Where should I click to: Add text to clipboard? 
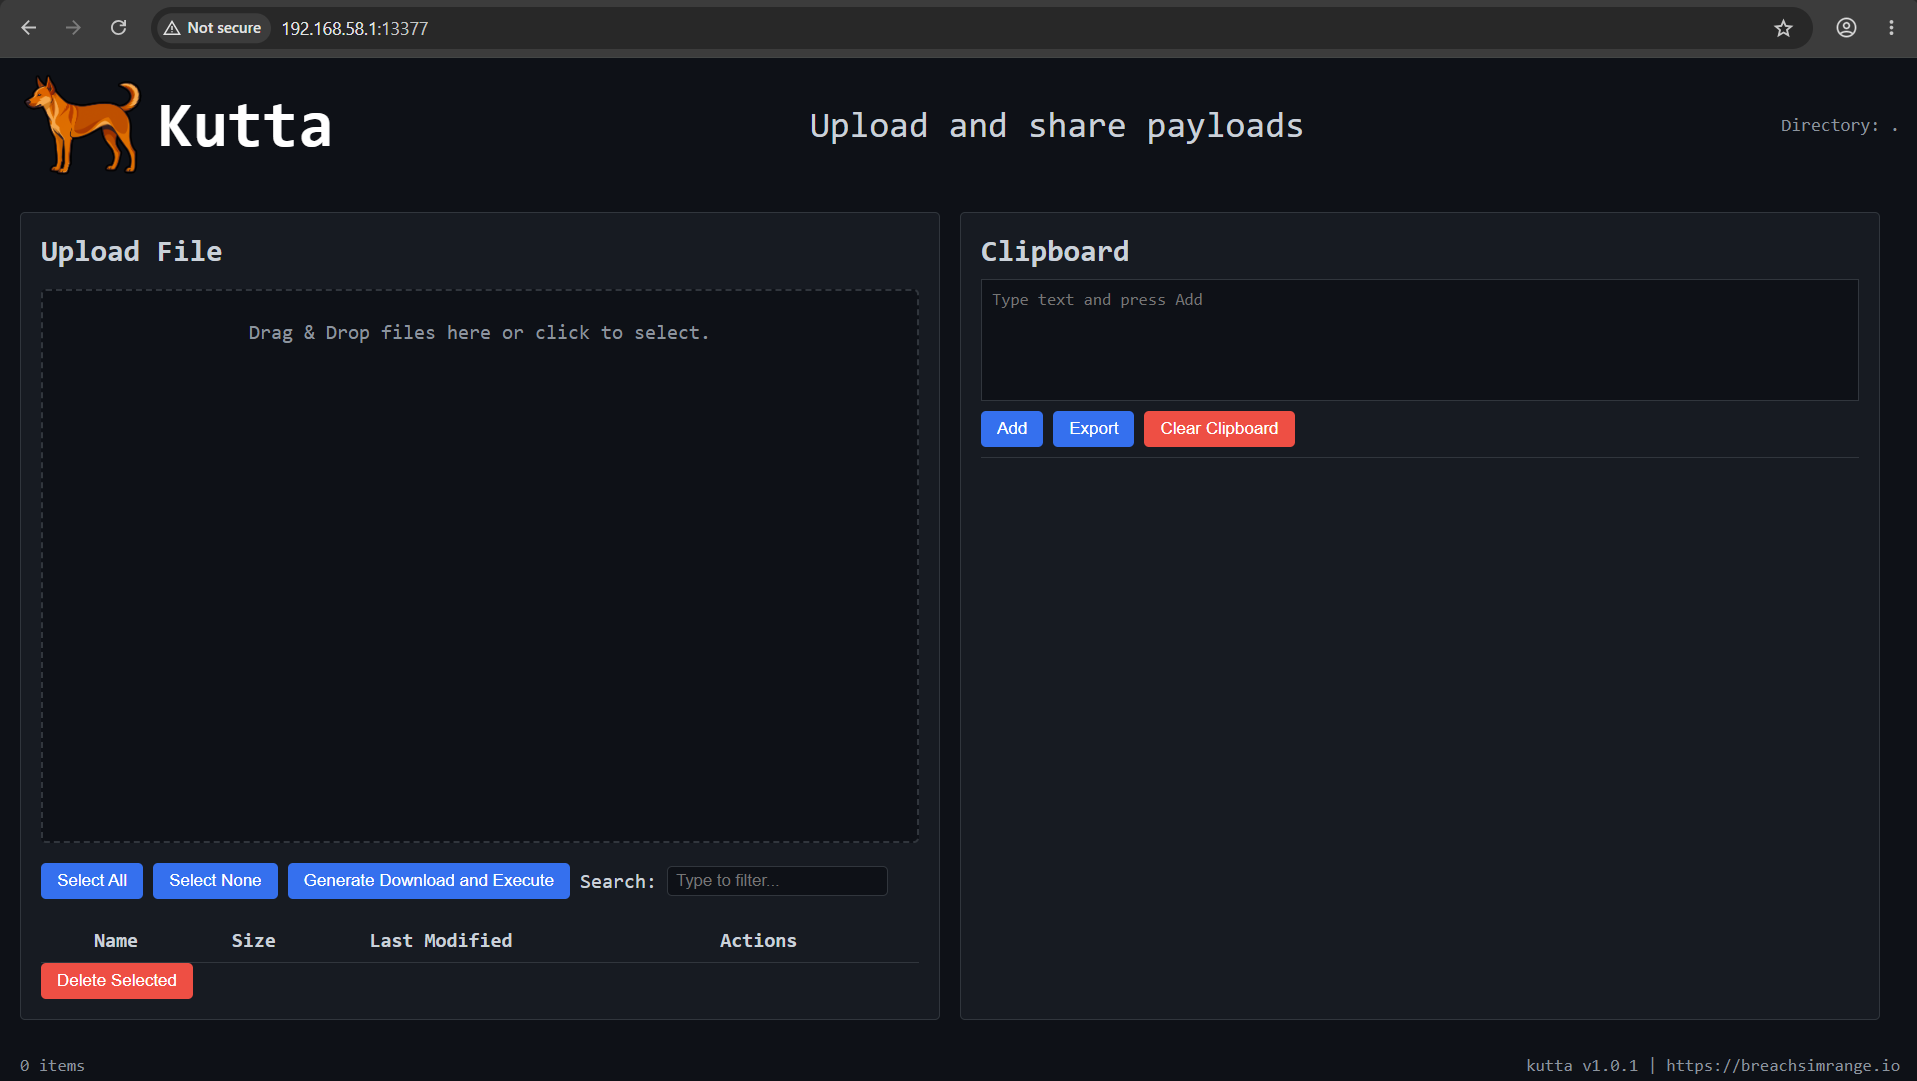(1012, 429)
